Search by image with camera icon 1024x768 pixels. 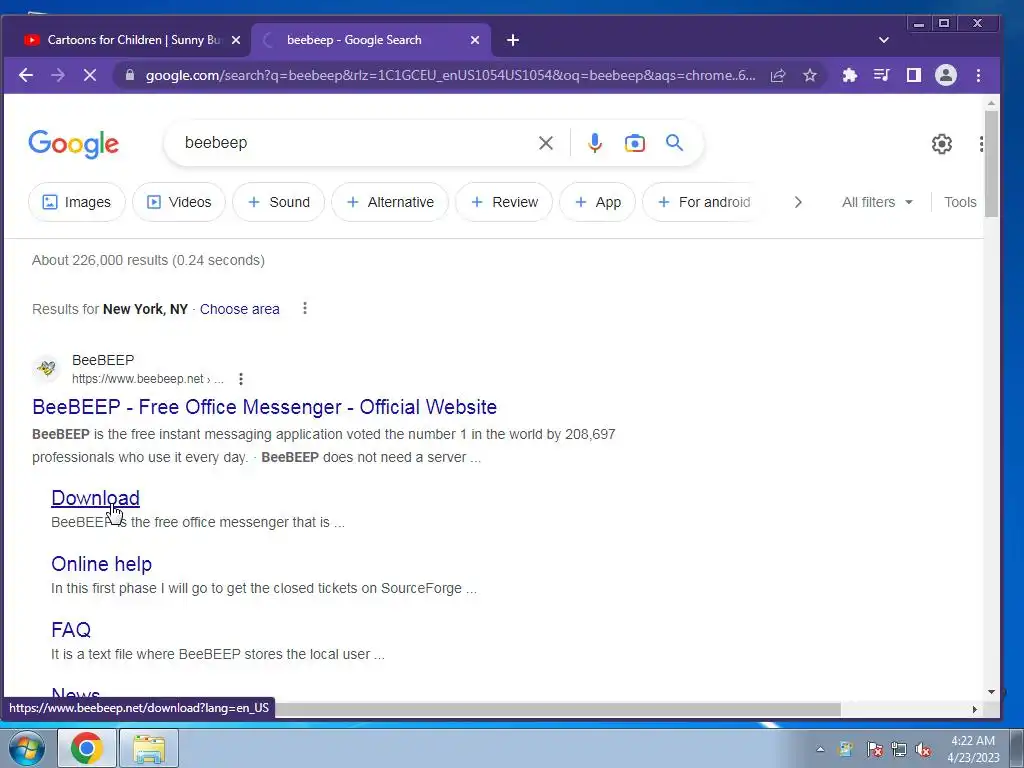634,143
